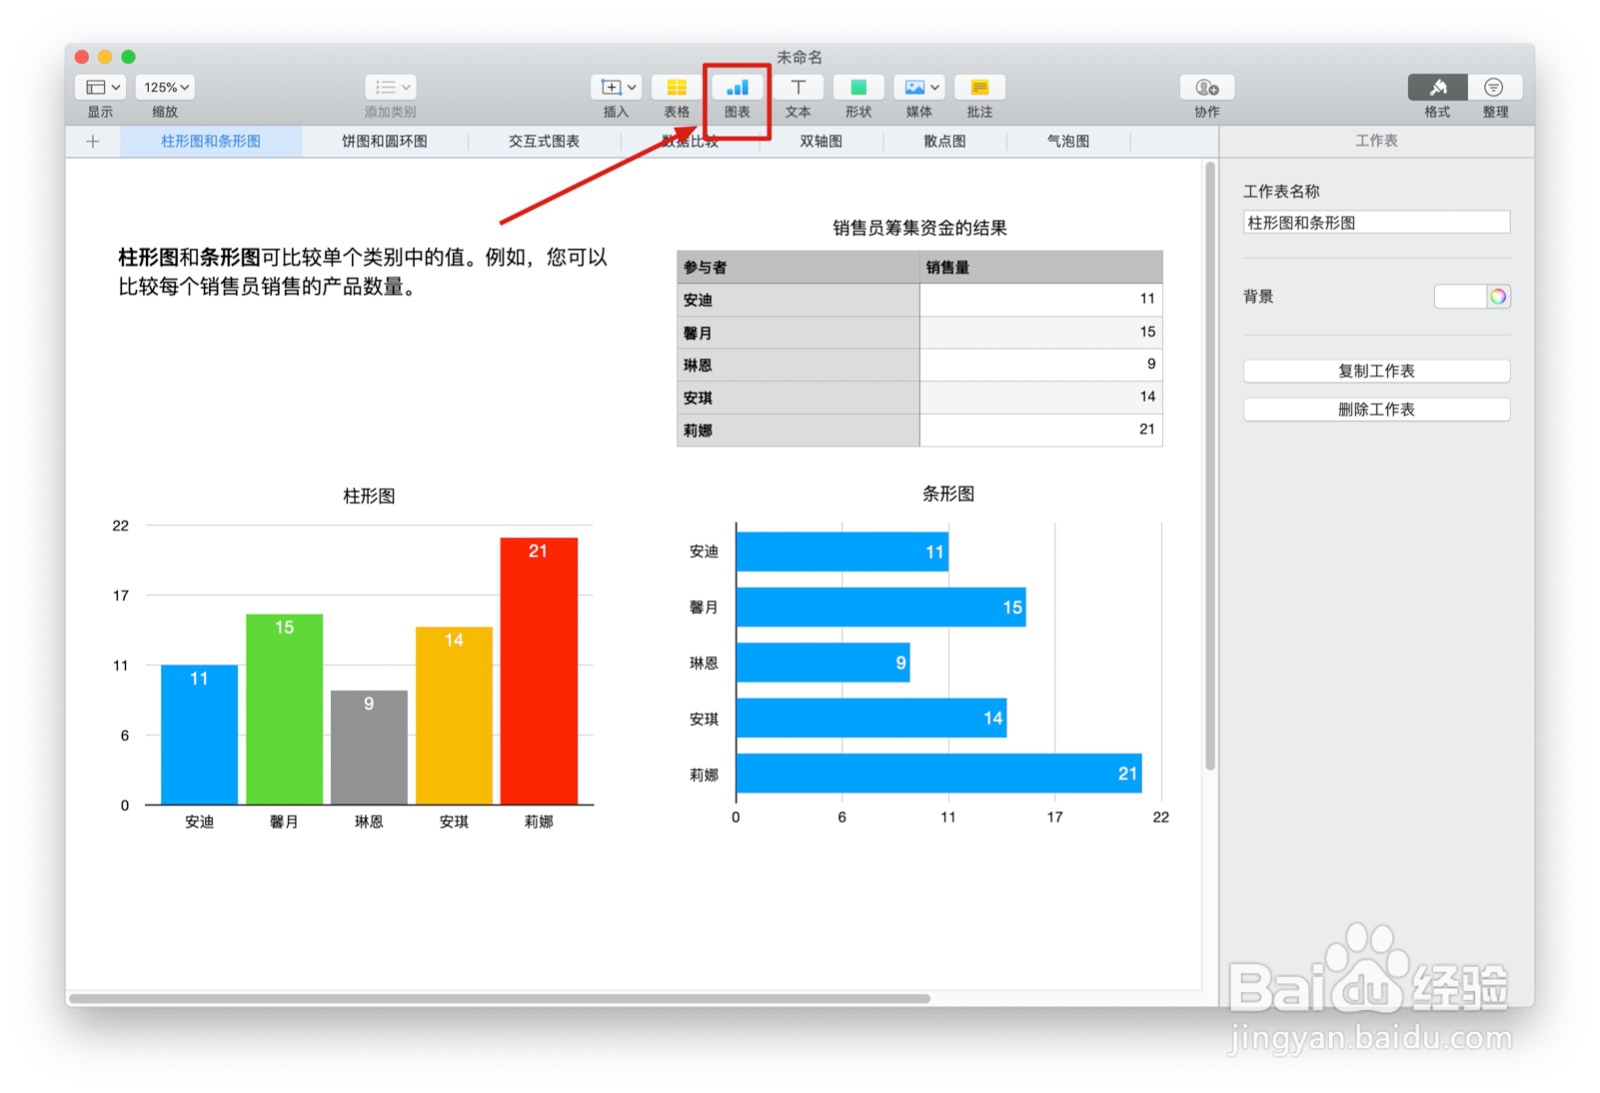Viewport: 1600px width, 1093px height.
Task: Click the 删除工作表 button
Action: tap(1375, 408)
